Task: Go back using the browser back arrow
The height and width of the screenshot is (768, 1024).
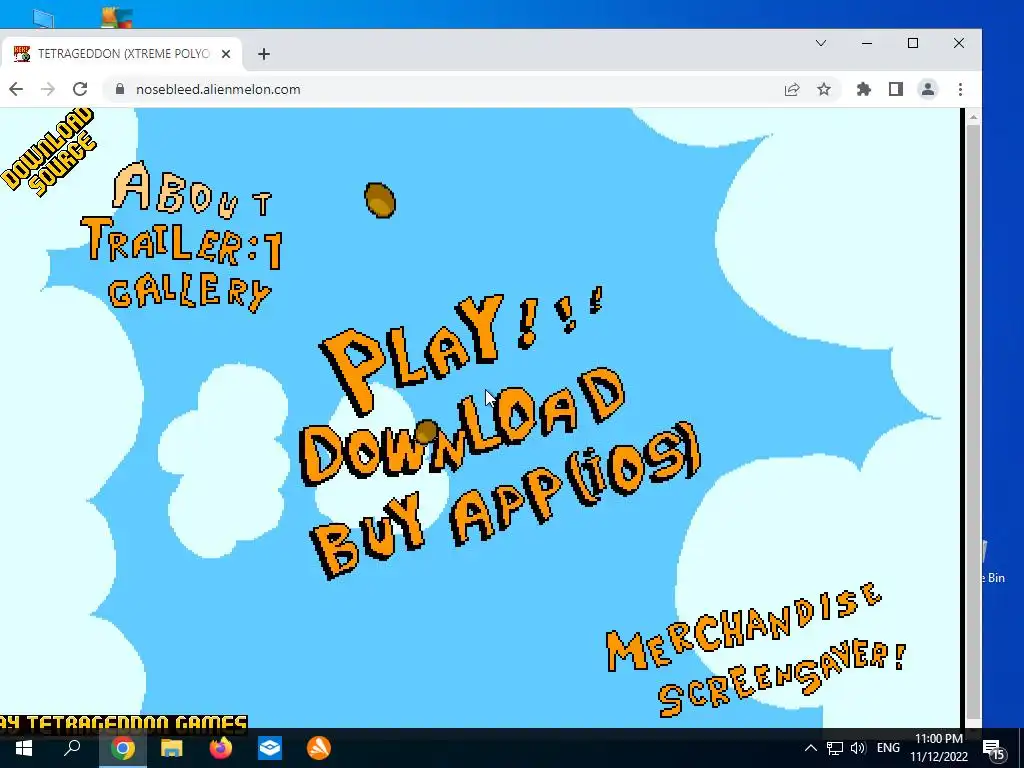Action: coord(16,89)
